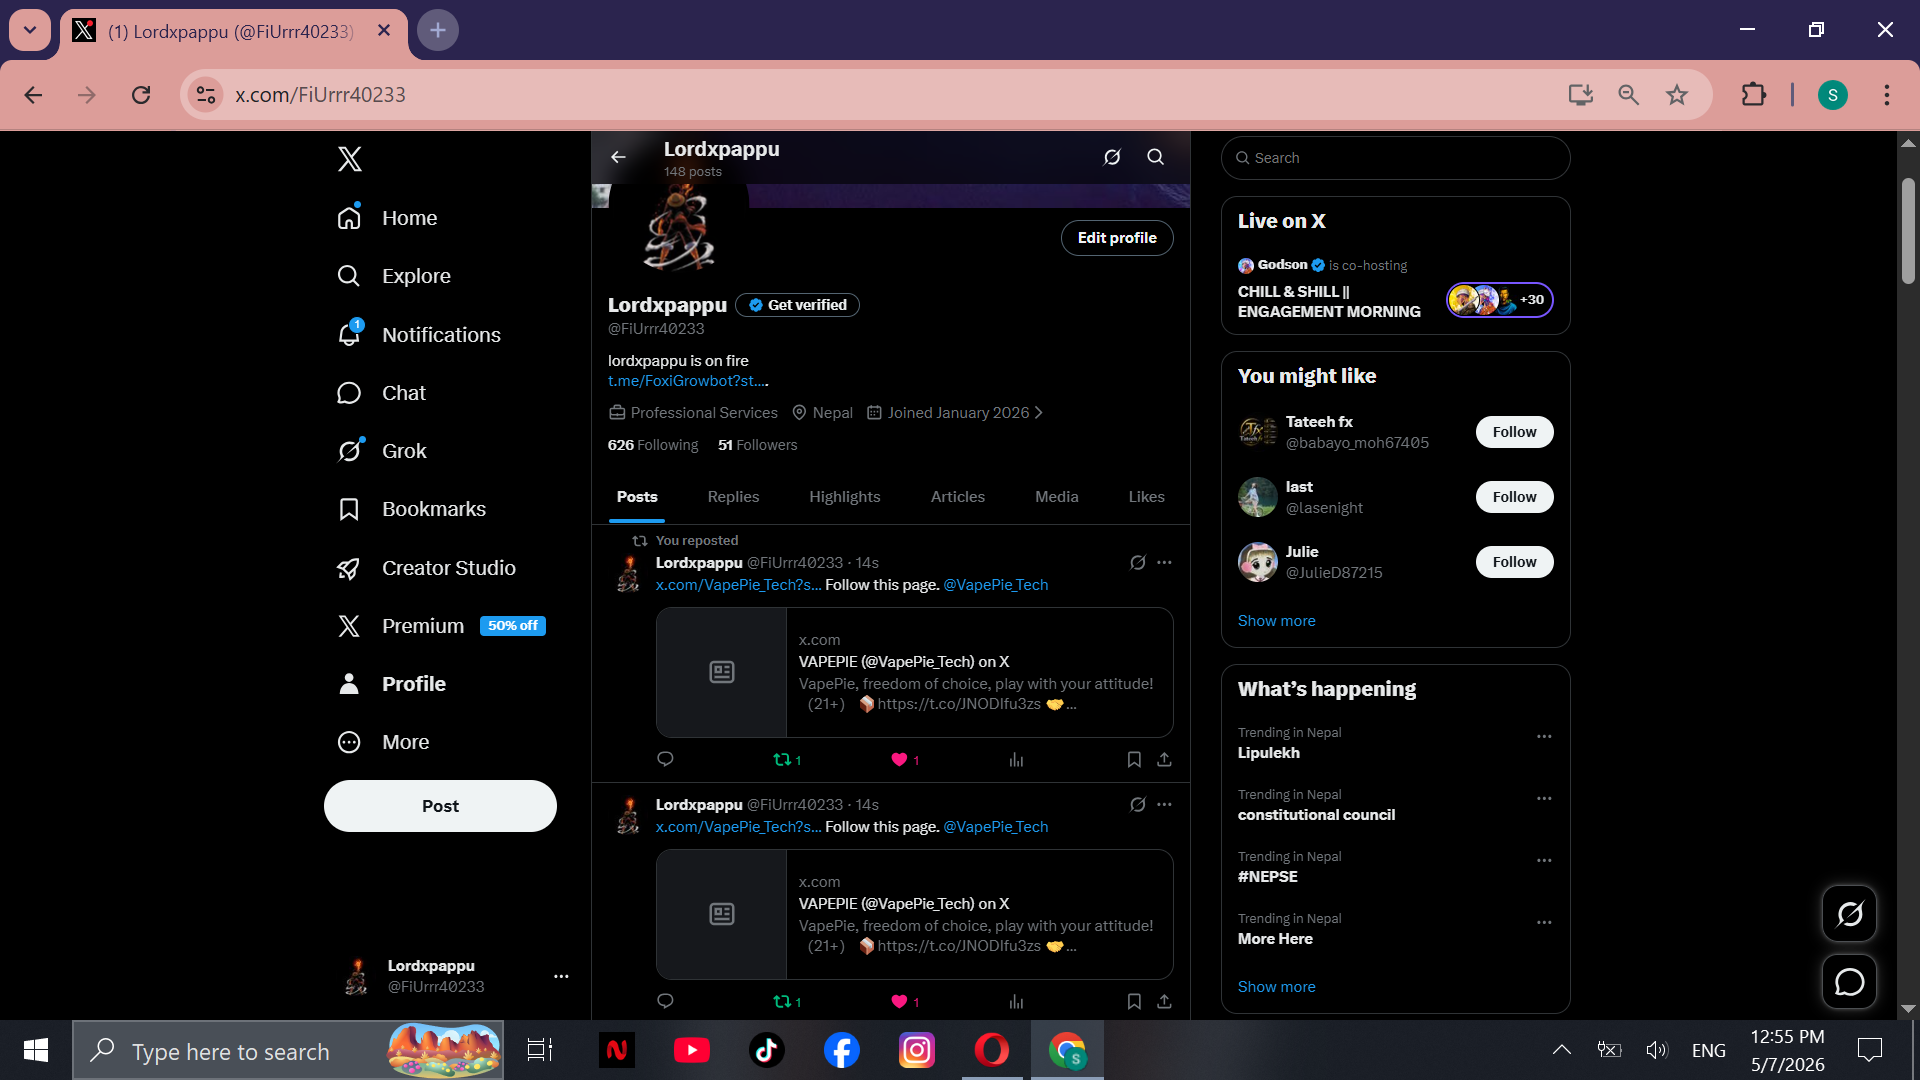
Task: Join the CHILL & SHILL live space
Action: [1395, 291]
